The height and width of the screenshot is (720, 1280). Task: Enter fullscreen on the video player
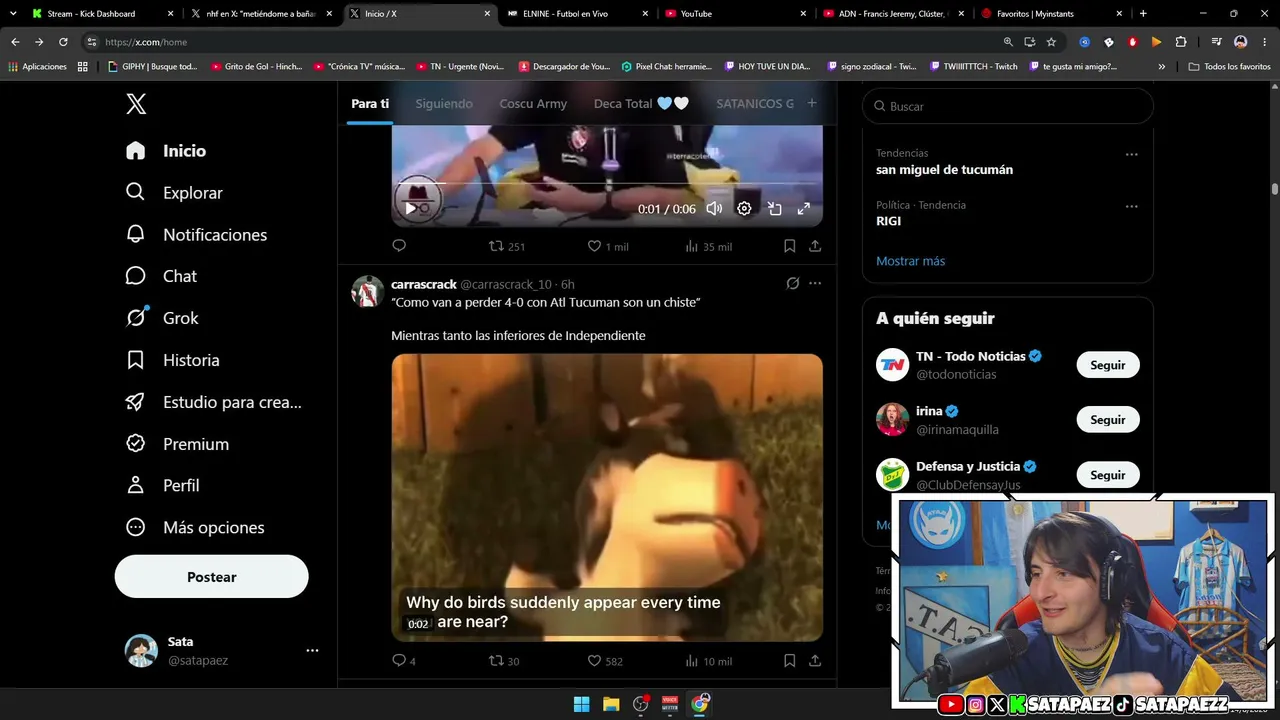803,209
